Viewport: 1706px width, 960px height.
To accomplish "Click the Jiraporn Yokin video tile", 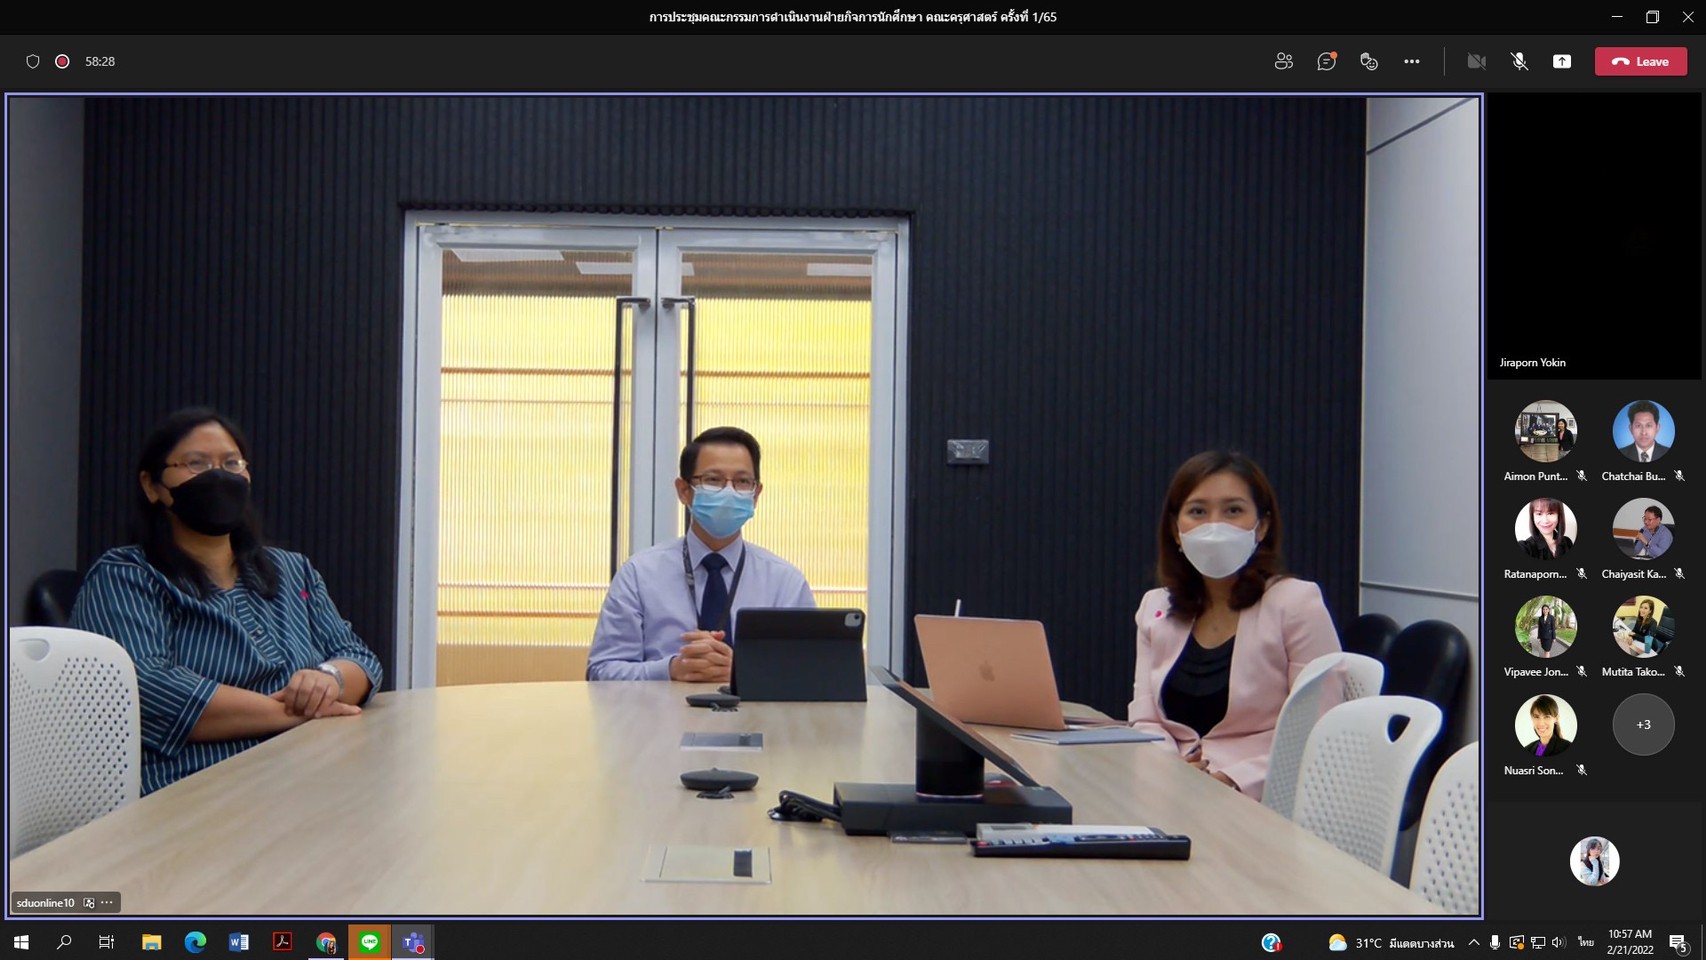I will click(x=1593, y=236).
